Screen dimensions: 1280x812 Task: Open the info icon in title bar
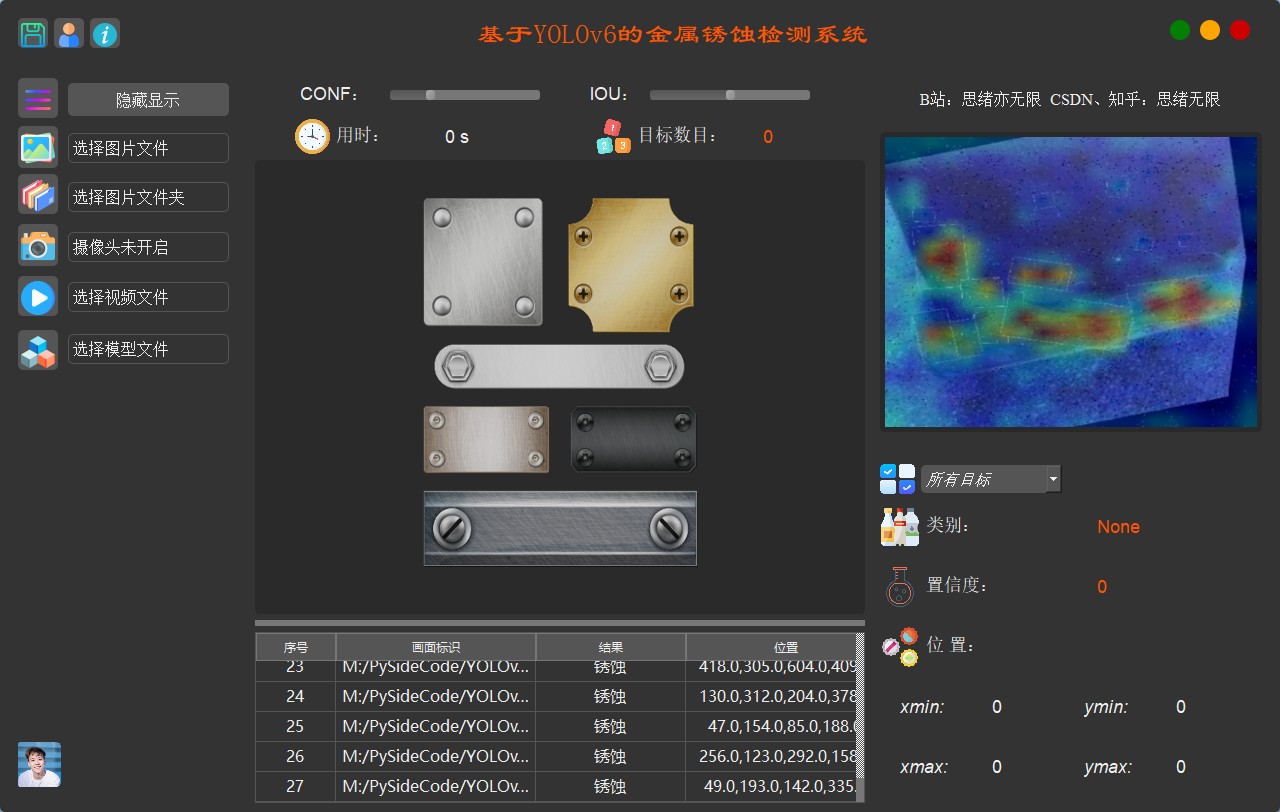coord(105,34)
